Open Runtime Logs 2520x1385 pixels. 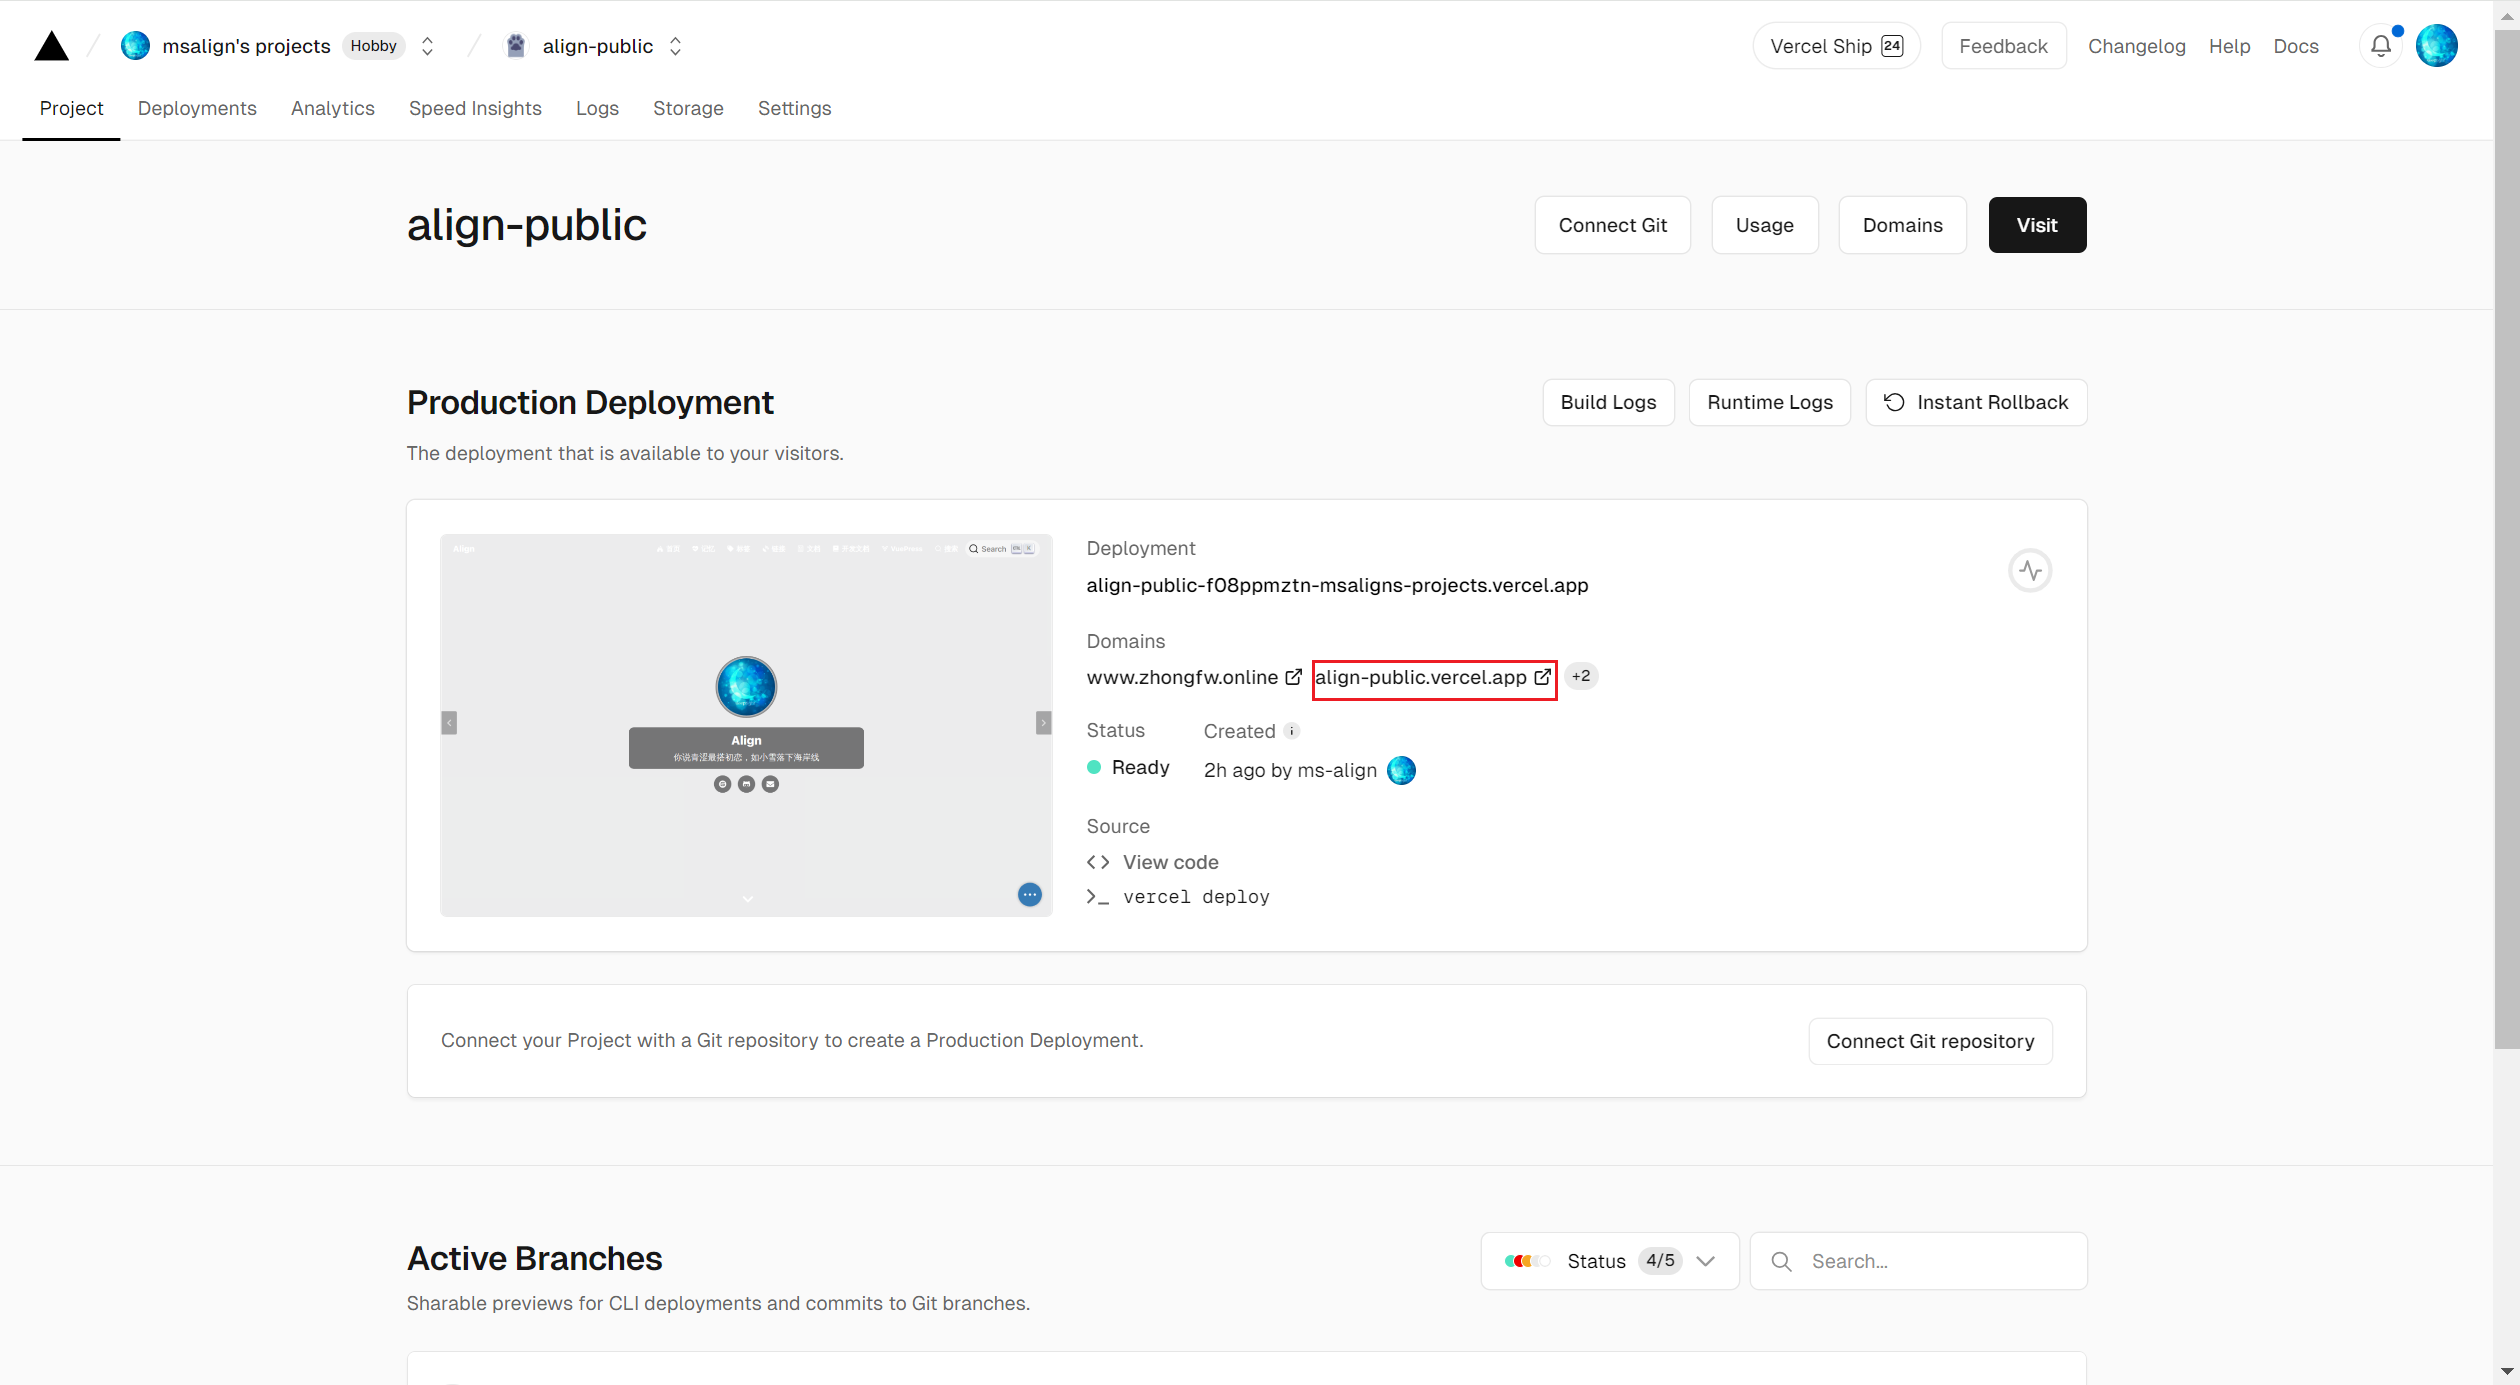[1769, 402]
